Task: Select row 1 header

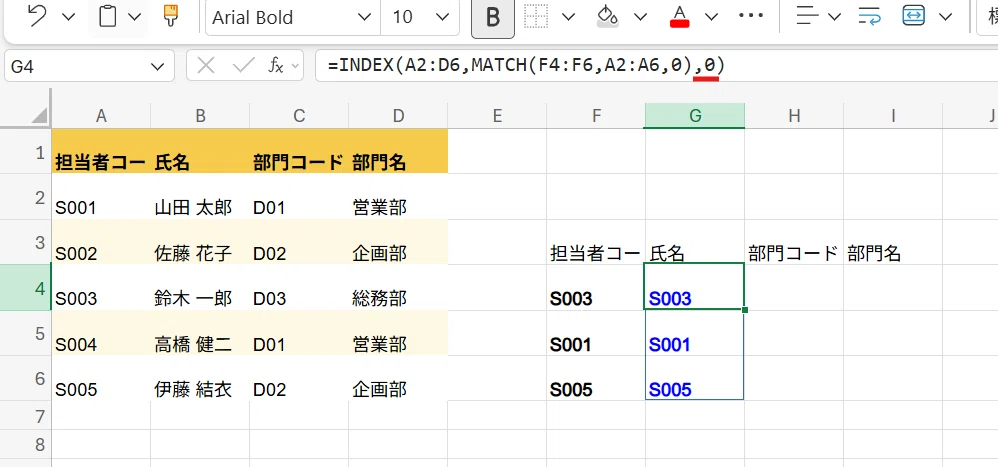Action: (25, 151)
